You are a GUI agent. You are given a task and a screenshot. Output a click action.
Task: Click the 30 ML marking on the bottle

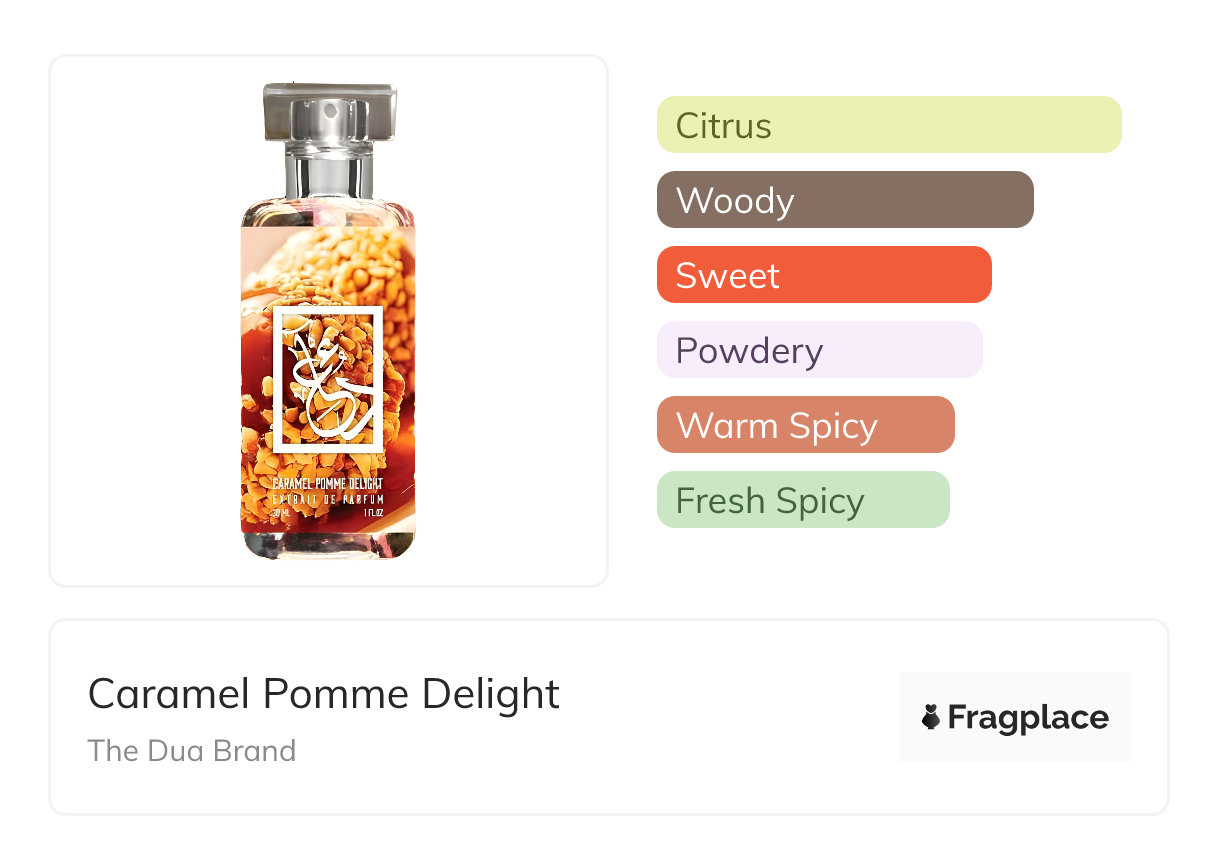coord(281,514)
